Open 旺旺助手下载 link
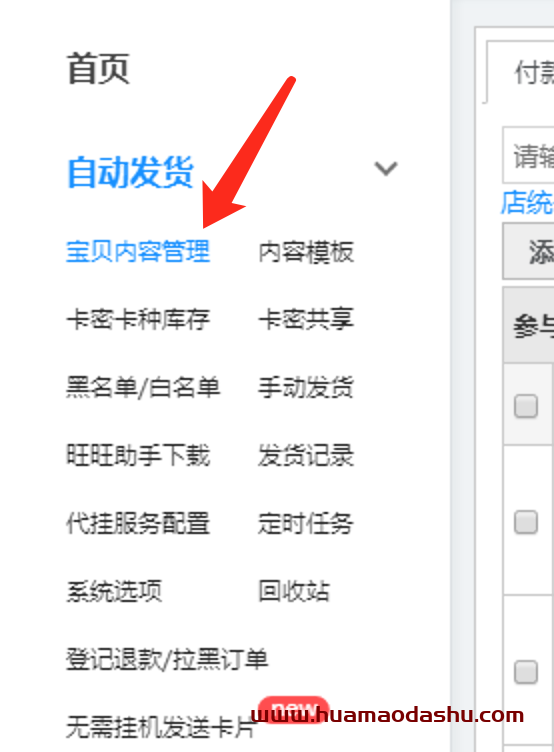The width and height of the screenshot is (554, 752). [x=138, y=455]
